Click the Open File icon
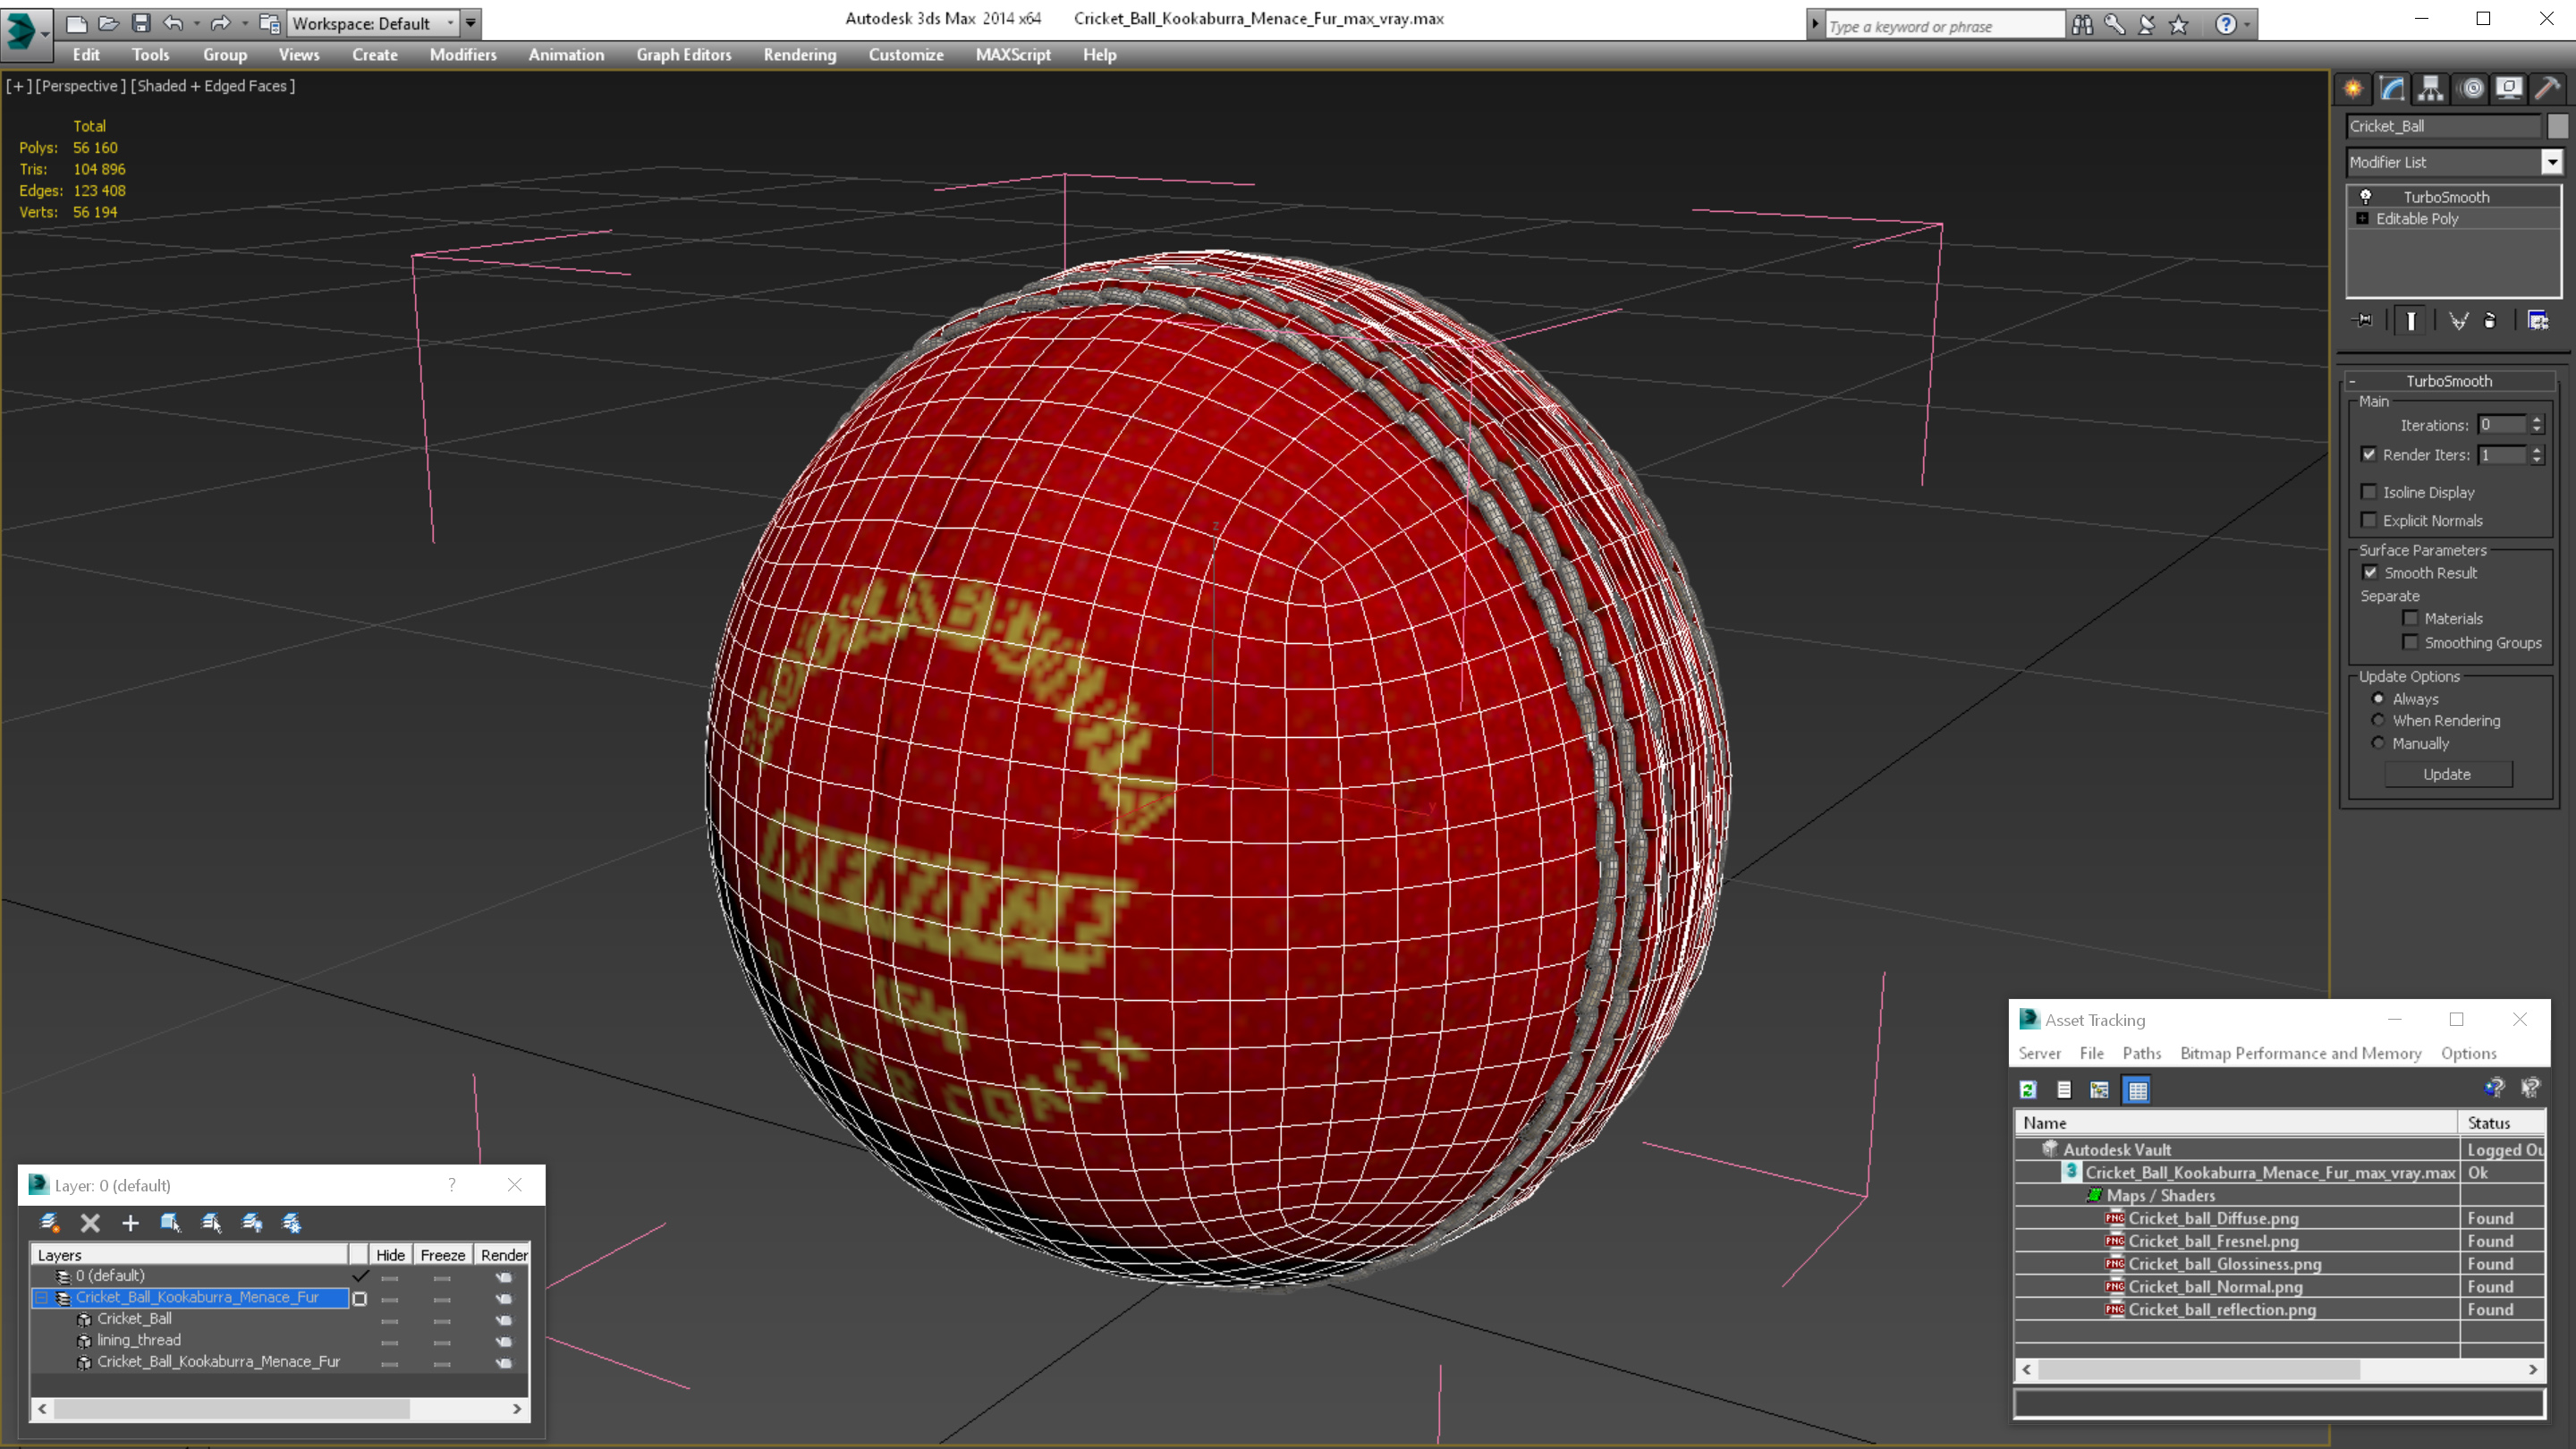The height and width of the screenshot is (1449, 2576). (108, 23)
